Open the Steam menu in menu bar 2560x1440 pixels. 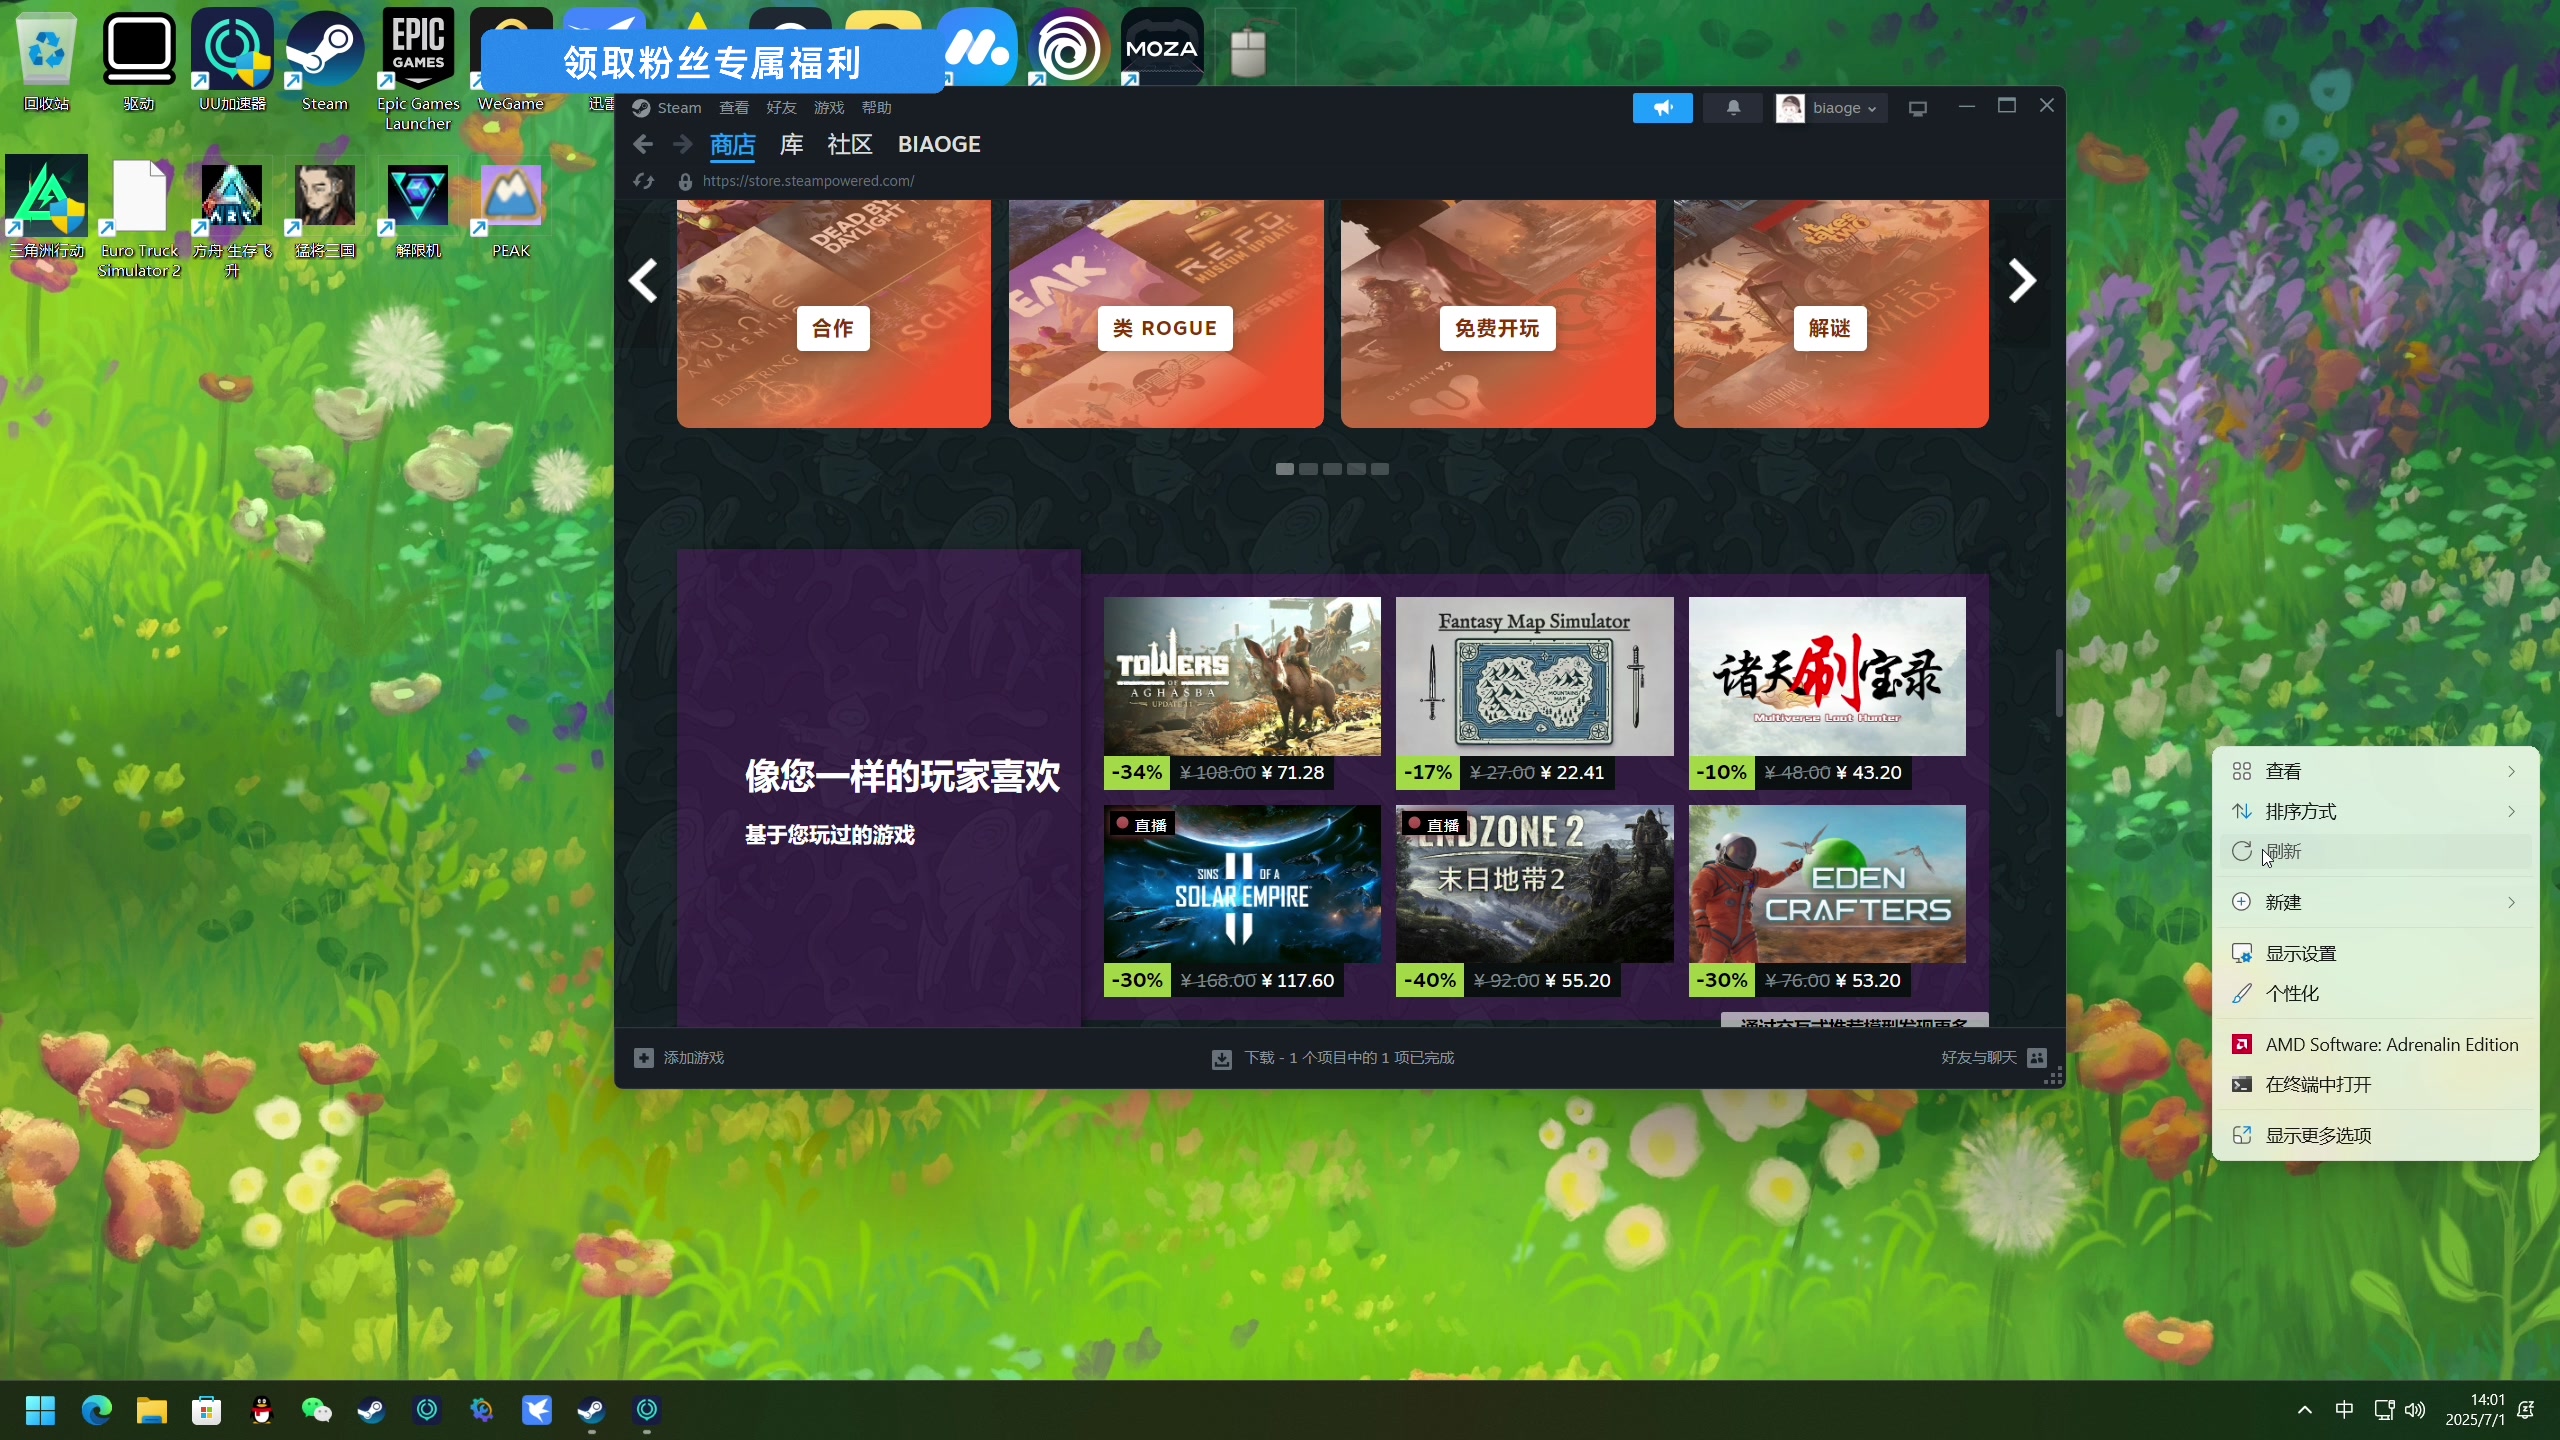click(x=679, y=108)
